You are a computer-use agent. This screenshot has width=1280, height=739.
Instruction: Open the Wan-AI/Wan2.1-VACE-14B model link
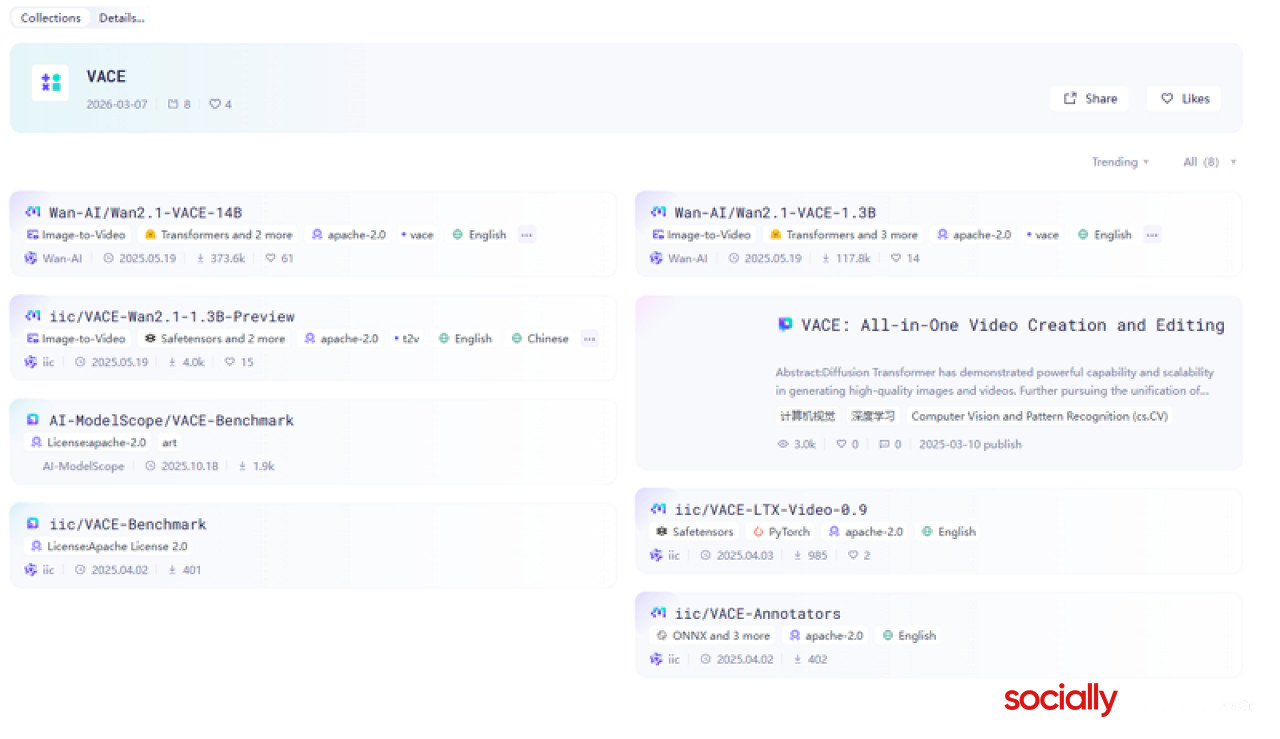pyautogui.click(x=146, y=212)
